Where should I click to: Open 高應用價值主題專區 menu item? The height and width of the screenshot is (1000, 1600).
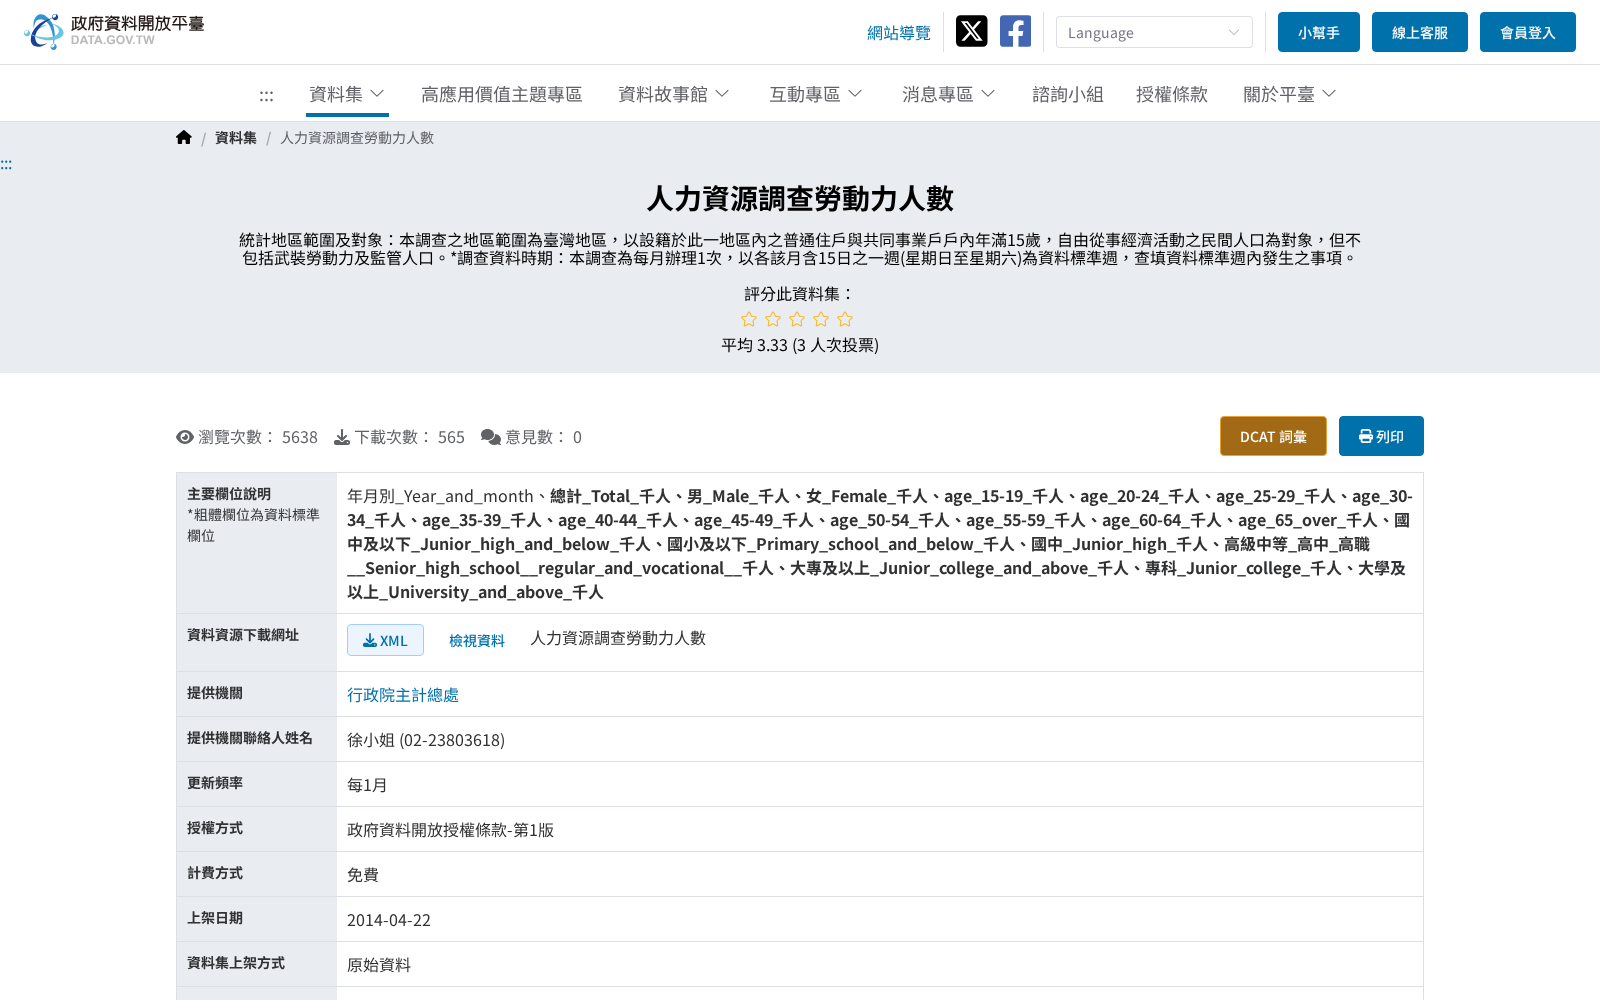click(501, 94)
